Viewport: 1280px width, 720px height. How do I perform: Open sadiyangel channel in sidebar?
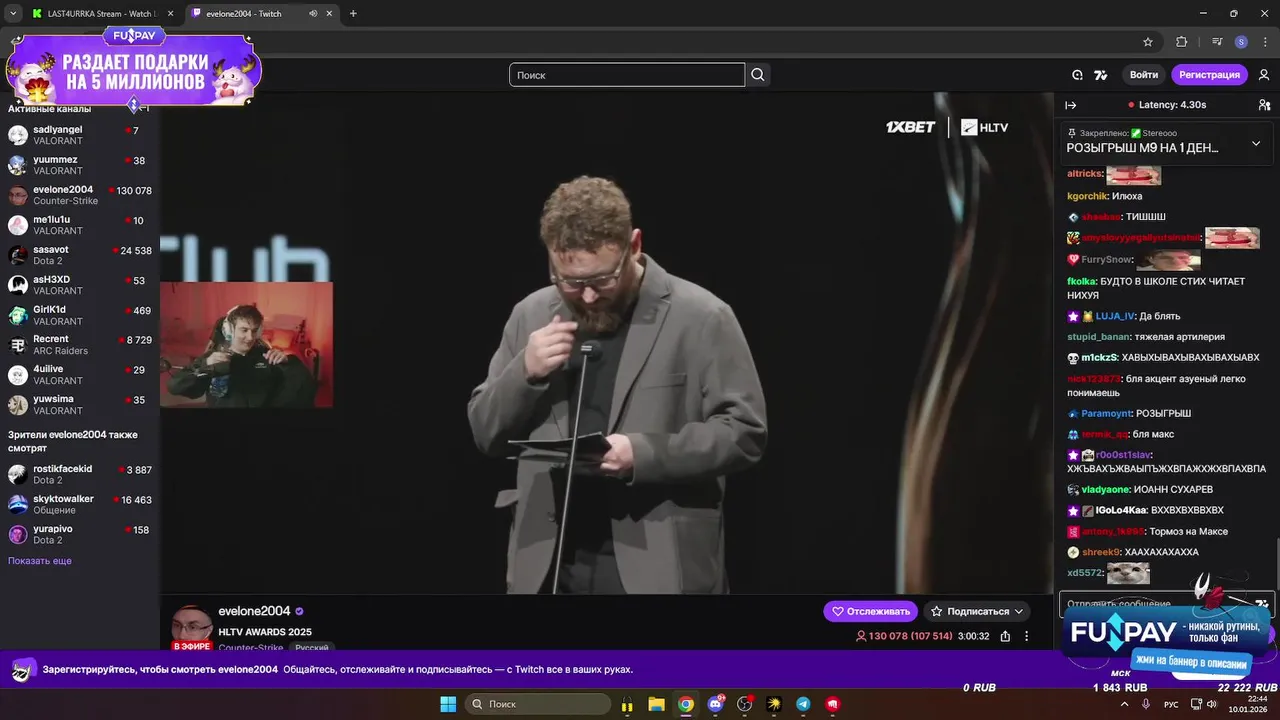click(x=80, y=135)
